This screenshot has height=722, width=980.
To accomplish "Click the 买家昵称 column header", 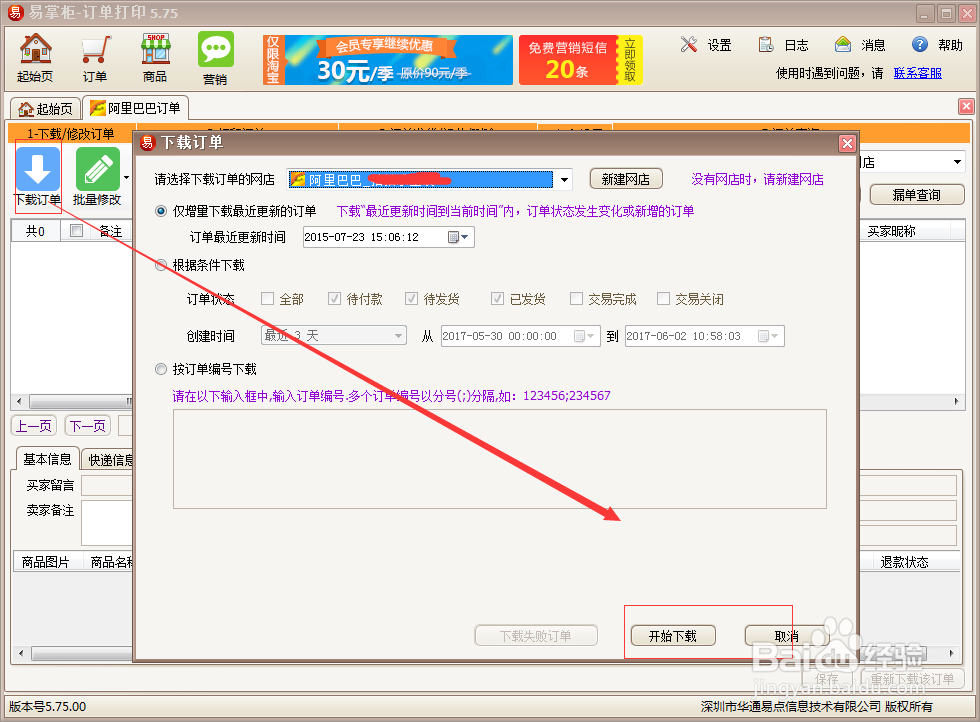I will coord(891,231).
